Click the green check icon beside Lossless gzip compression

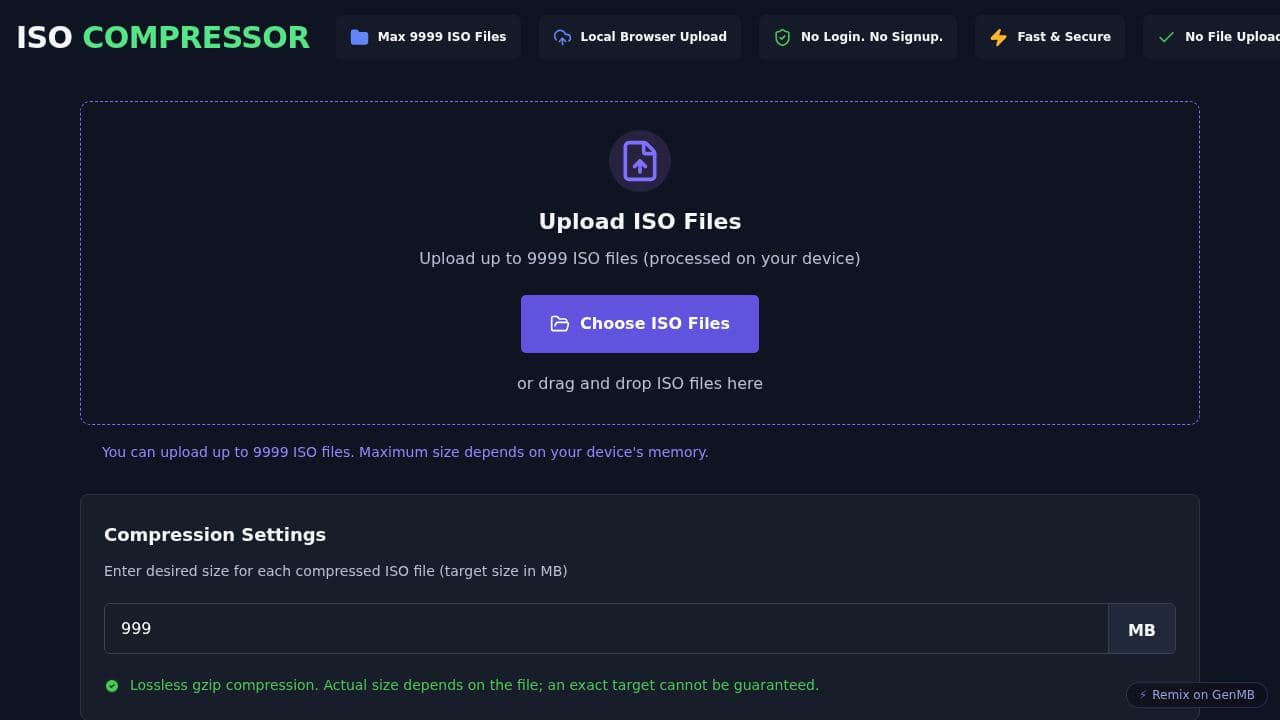[112, 686]
